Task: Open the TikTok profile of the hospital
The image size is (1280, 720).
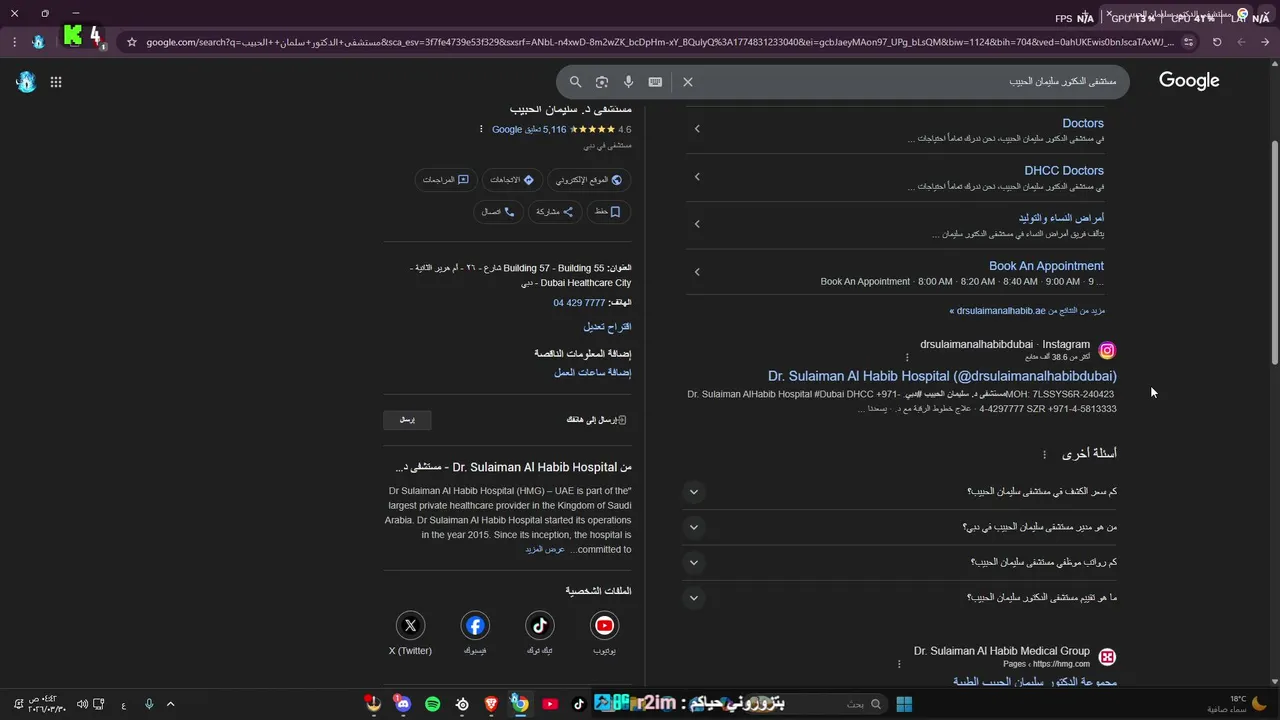Action: point(540,626)
